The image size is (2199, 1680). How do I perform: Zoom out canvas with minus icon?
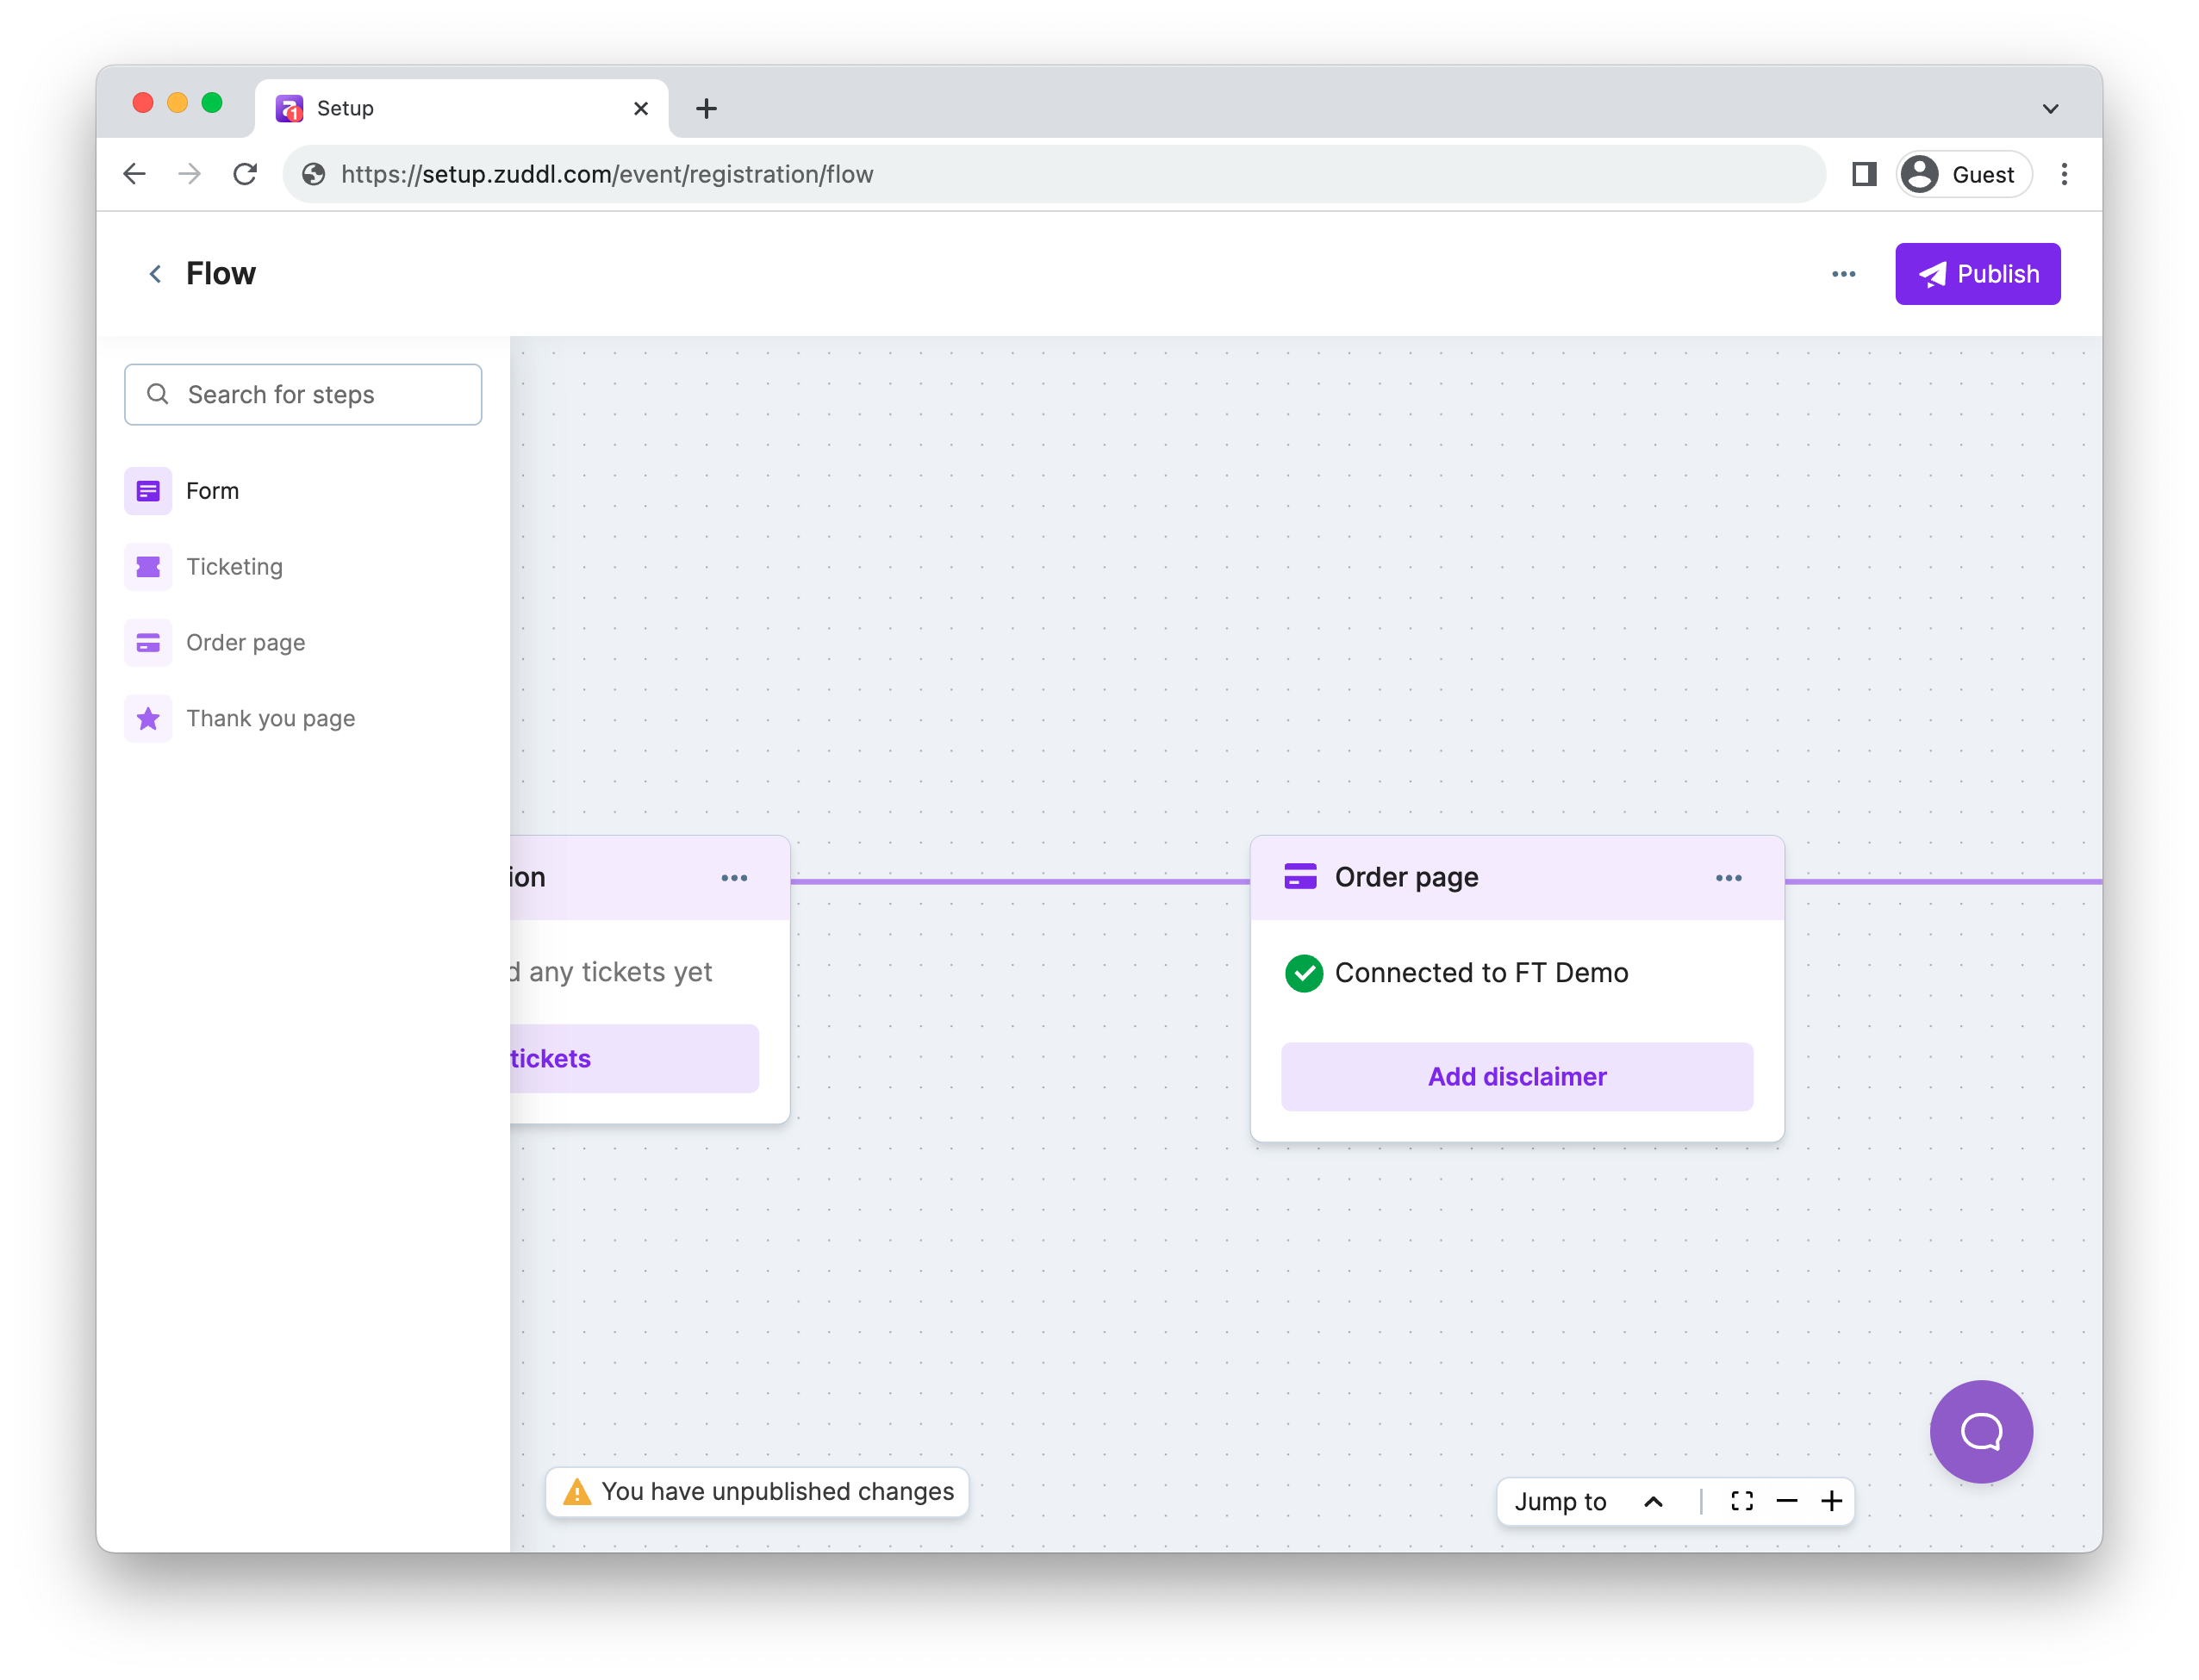coord(1786,1501)
